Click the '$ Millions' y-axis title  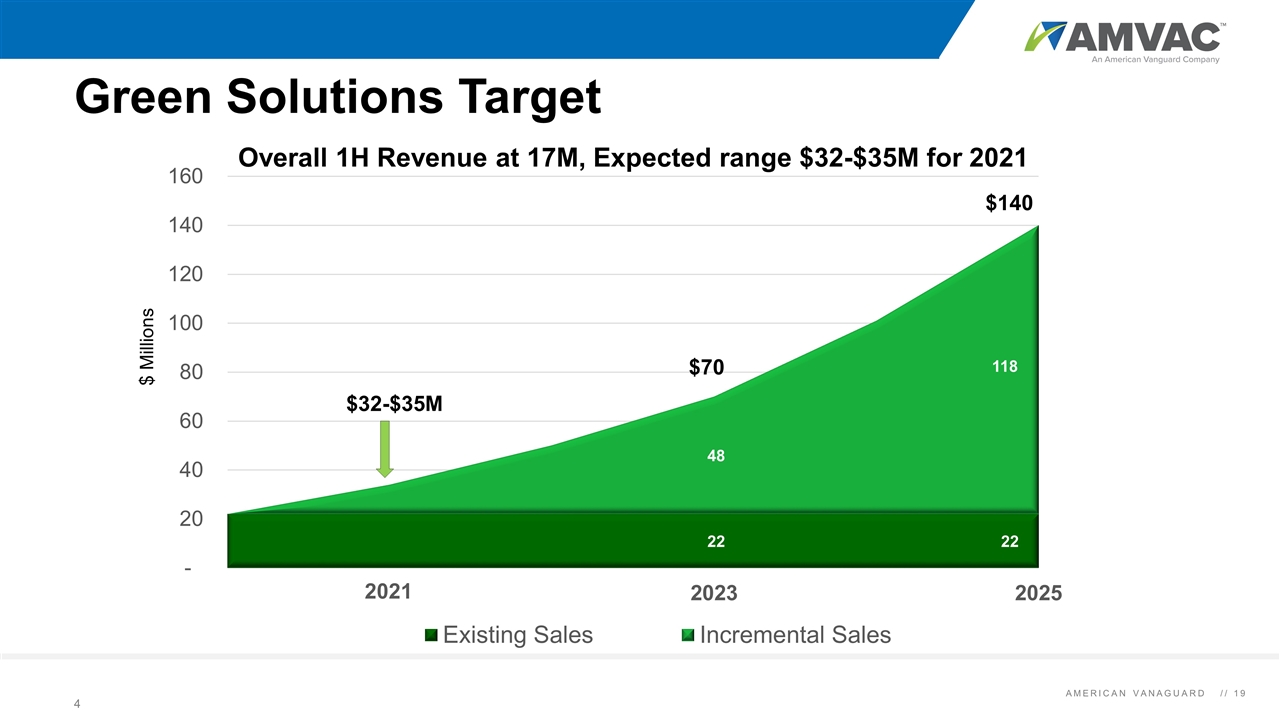tap(149, 345)
